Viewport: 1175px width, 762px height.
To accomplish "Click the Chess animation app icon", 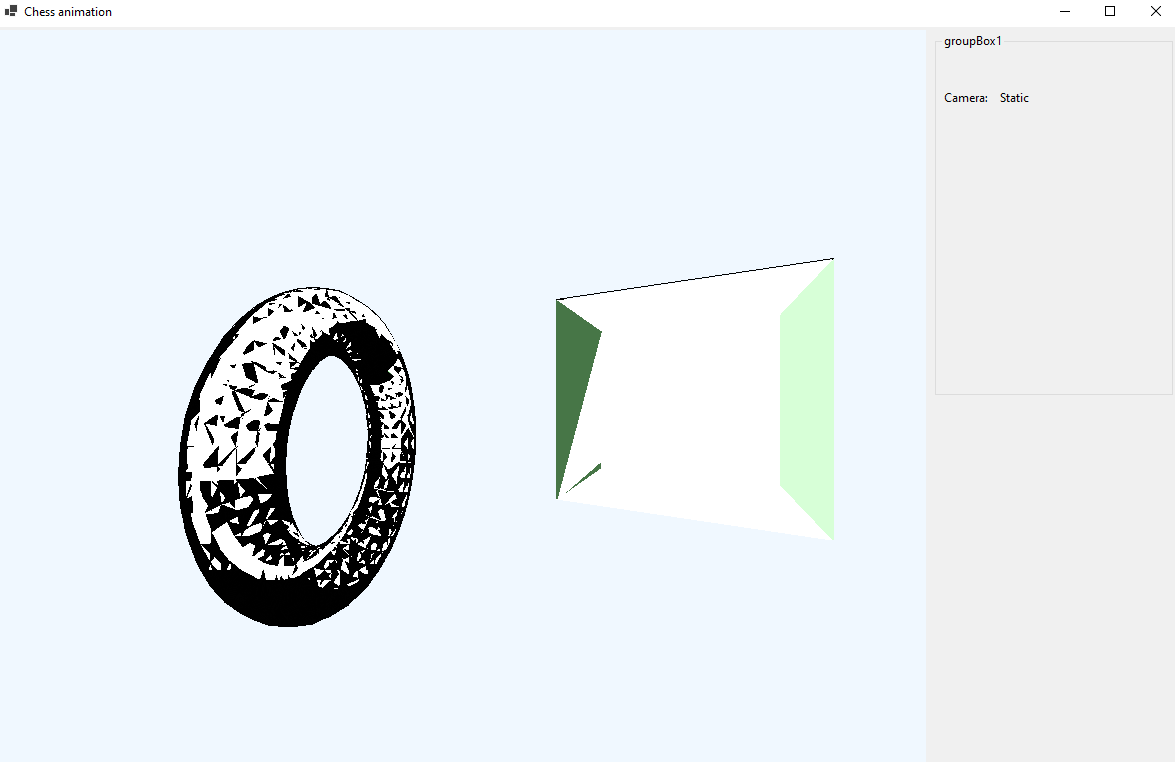I will 11,11.
